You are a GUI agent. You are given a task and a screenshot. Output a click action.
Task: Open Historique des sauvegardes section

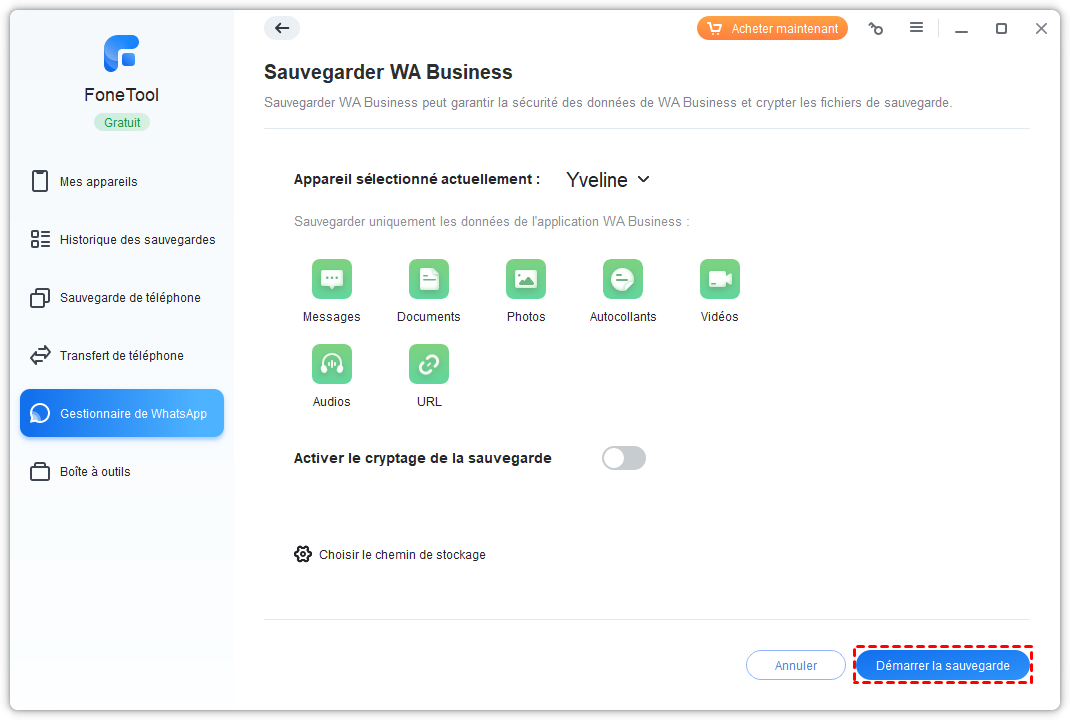(137, 240)
